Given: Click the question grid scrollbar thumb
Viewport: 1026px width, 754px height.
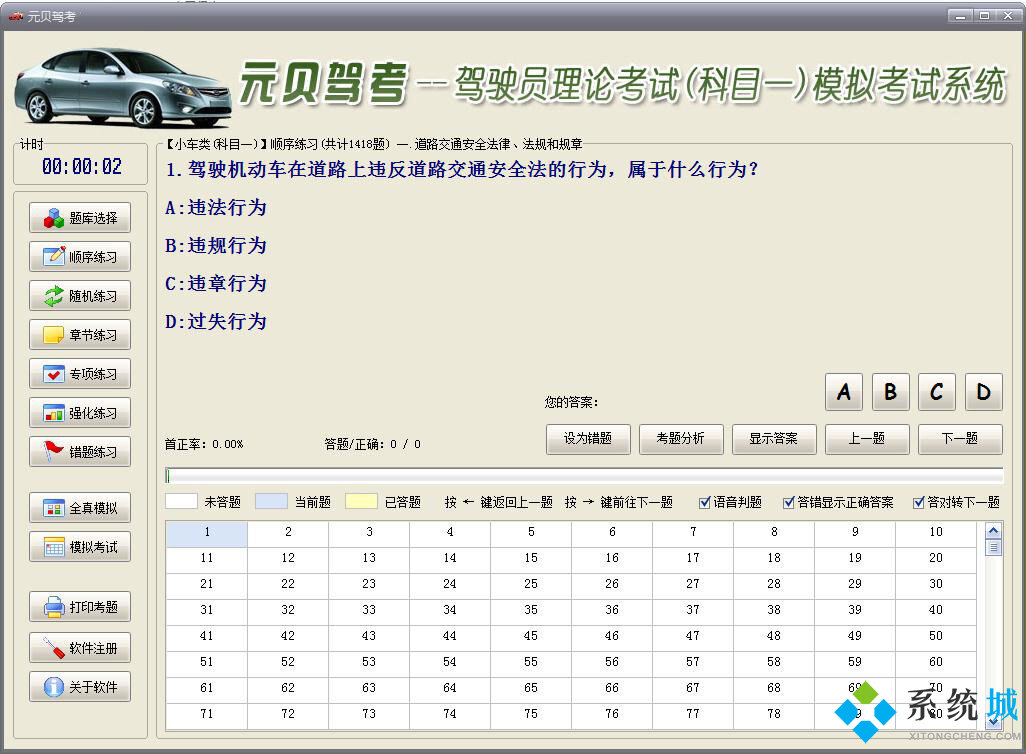Looking at the screenshot, I should (x=993, y=547).
